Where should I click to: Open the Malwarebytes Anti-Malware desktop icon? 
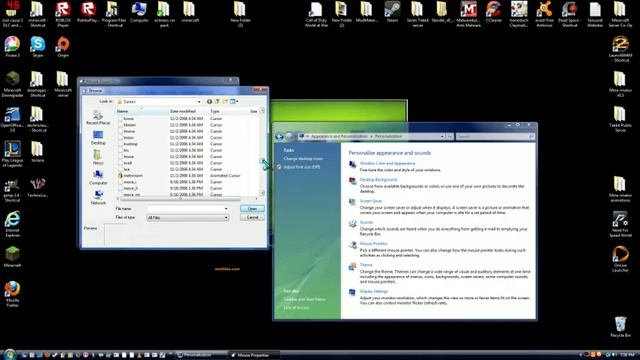tap(468, 14)
